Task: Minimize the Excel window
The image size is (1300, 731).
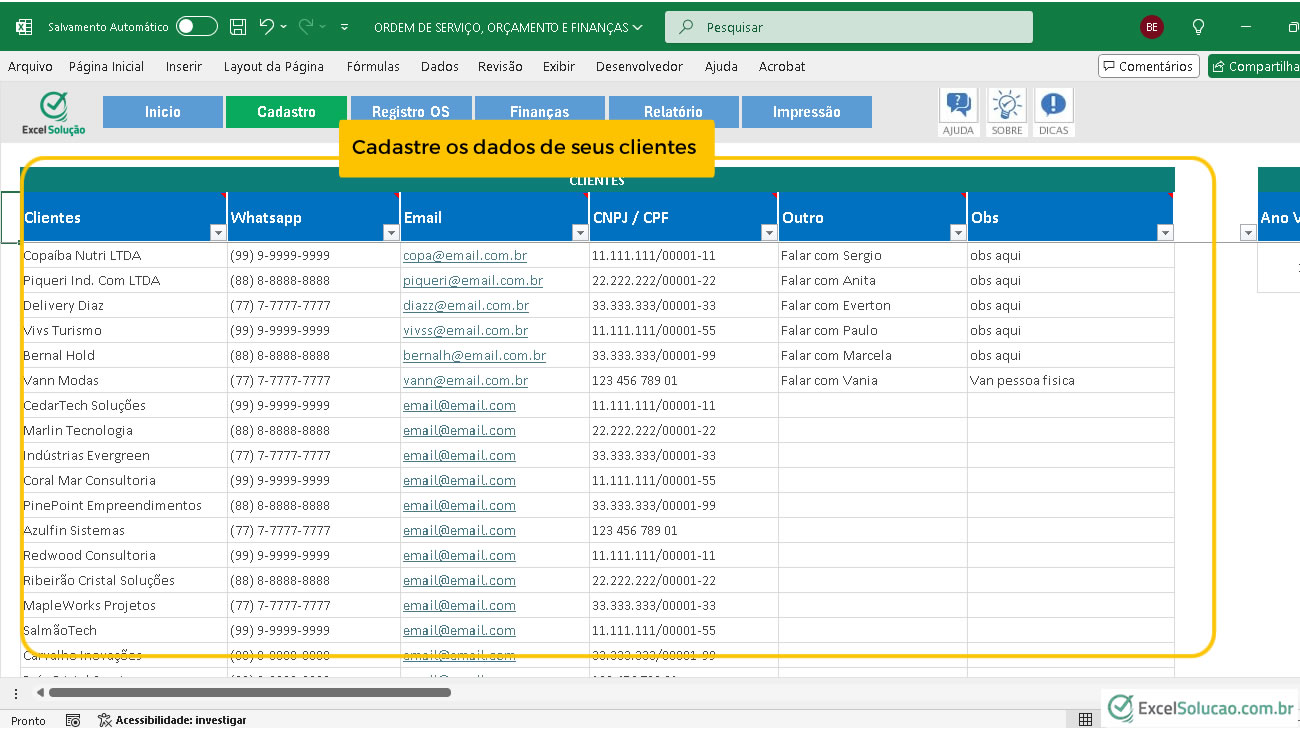Action: pos(1246,27)
